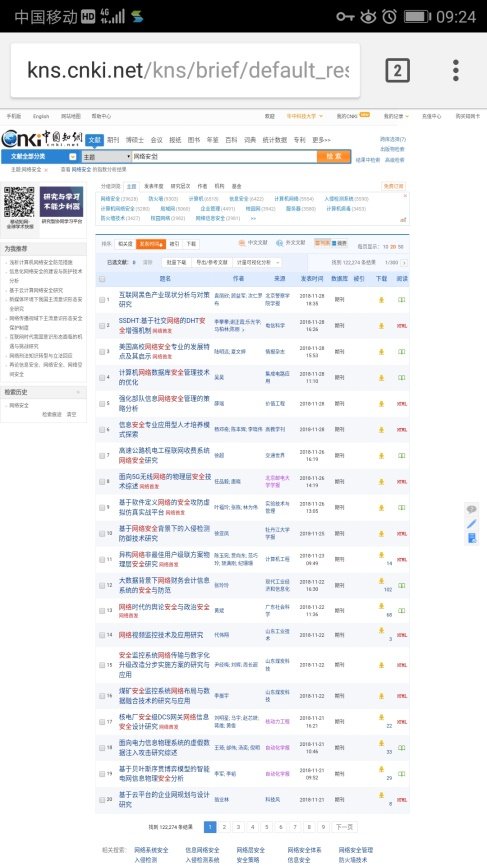Check the box for result row 10
Image resolution: width=487 pixels, height=866 pixels.
(102, 534)
